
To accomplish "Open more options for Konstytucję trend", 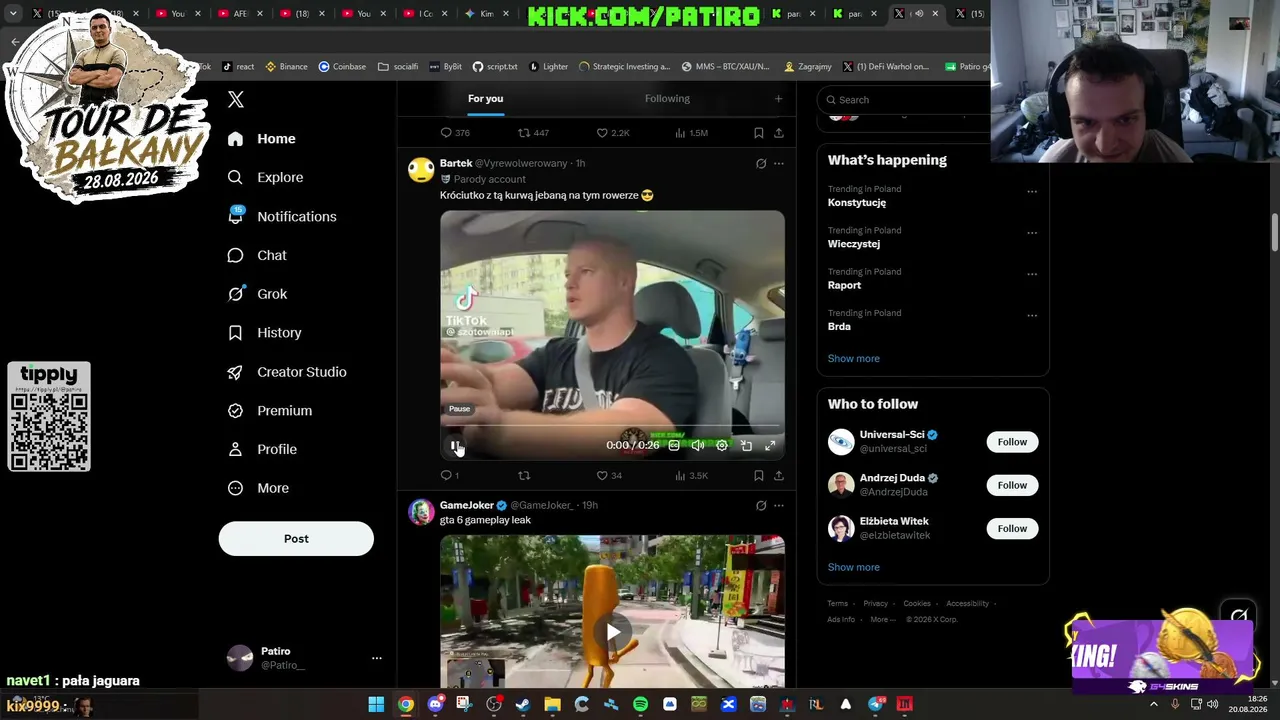I will point(1032,191).
